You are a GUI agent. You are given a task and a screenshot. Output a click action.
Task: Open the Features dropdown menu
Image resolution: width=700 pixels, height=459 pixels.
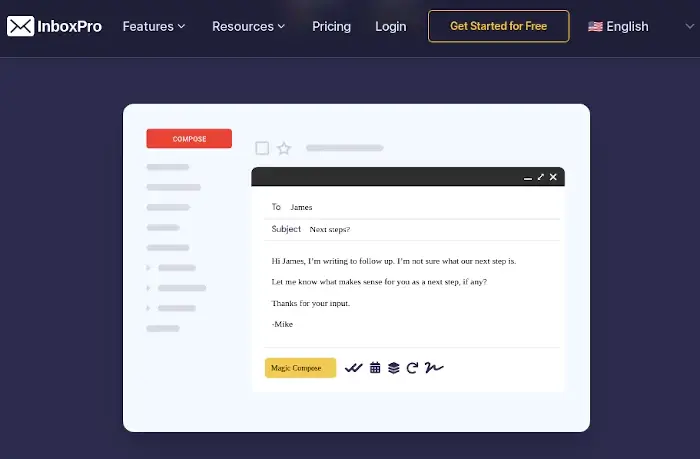pyautogui.click(x=154, y=26)
